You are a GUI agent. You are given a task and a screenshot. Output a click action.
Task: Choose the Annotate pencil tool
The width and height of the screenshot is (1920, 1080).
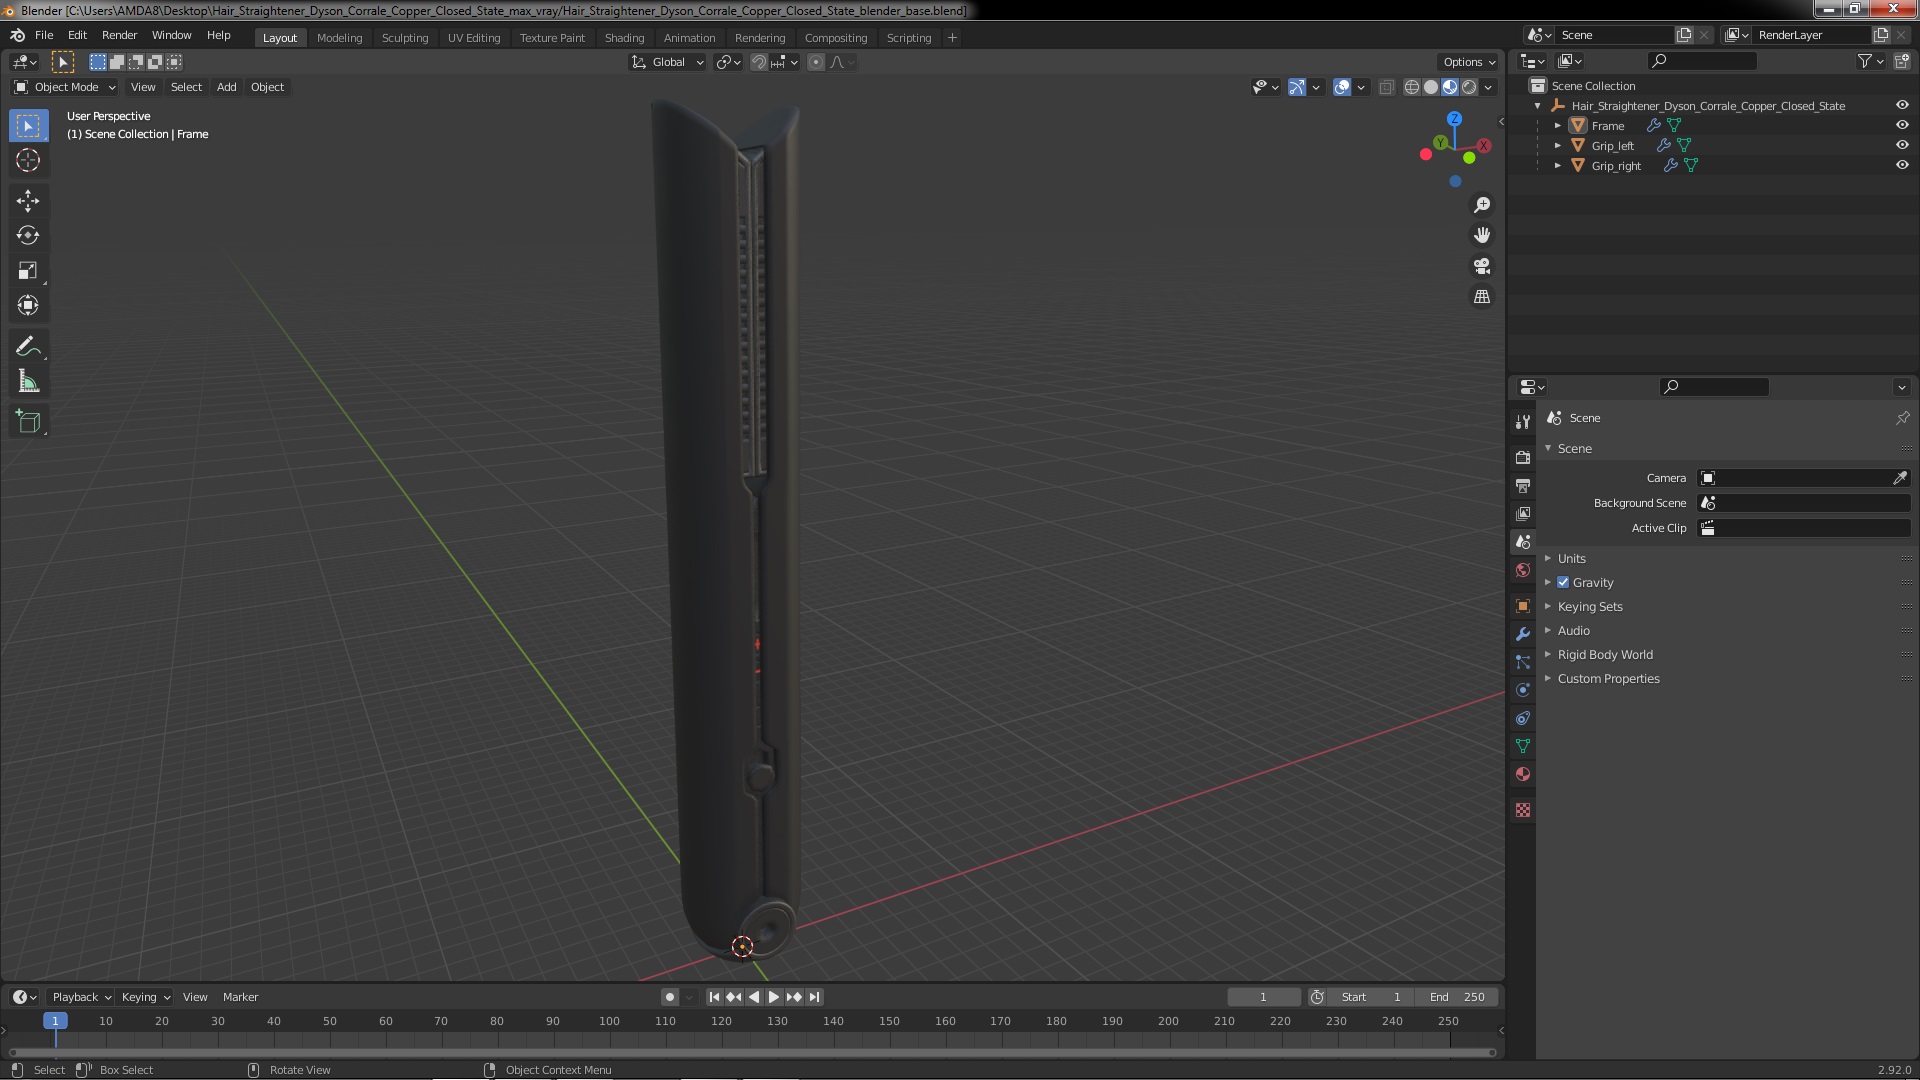point(28,347)
